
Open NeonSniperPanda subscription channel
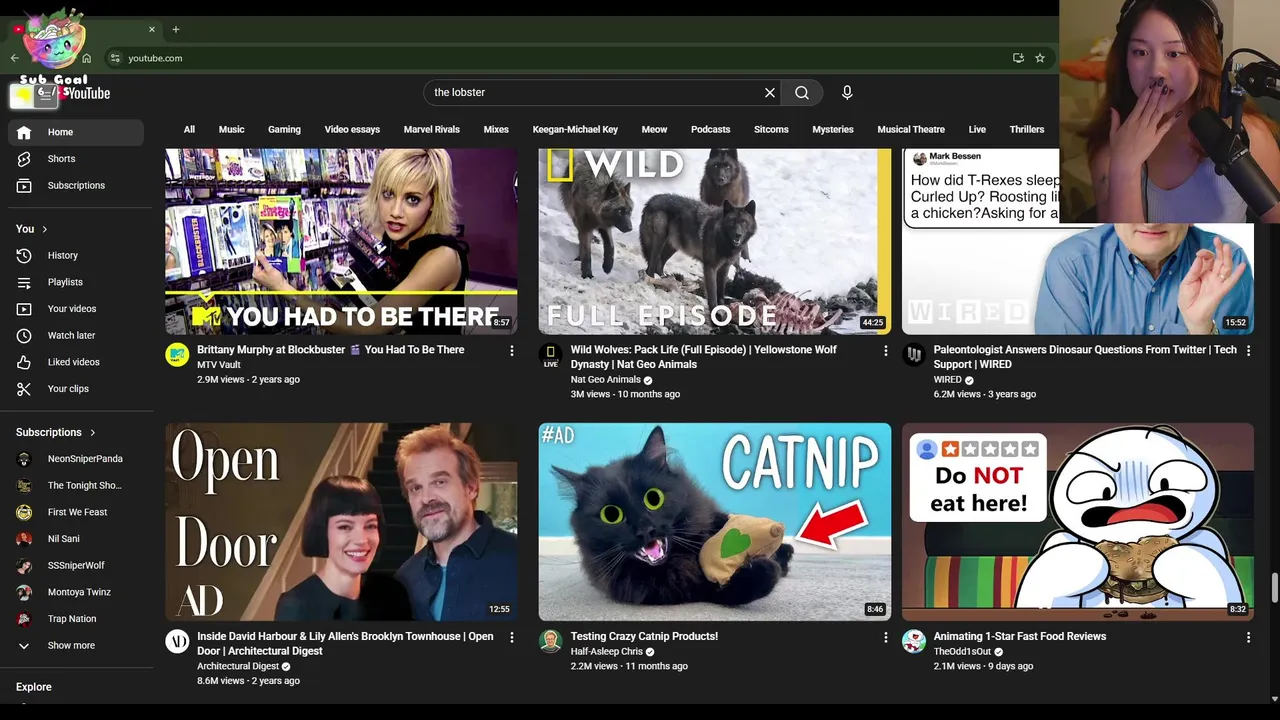click(x=76, y=459)
